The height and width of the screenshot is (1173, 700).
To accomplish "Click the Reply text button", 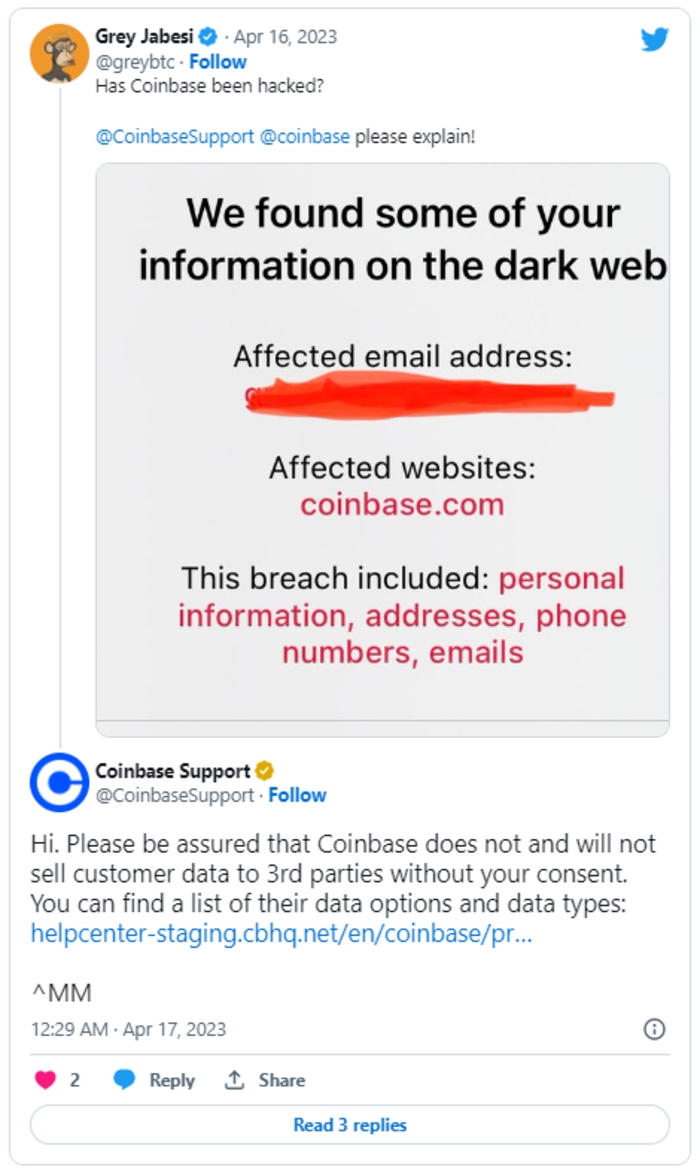I will [x=172, y=1080].
